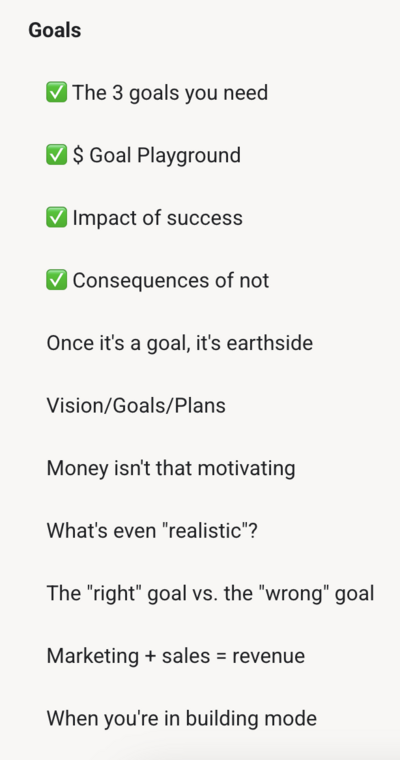The width and height of the screenshot is (400, 760).
Task: Click the green checkmark beside Impact of success
Action: pos(56,218)
